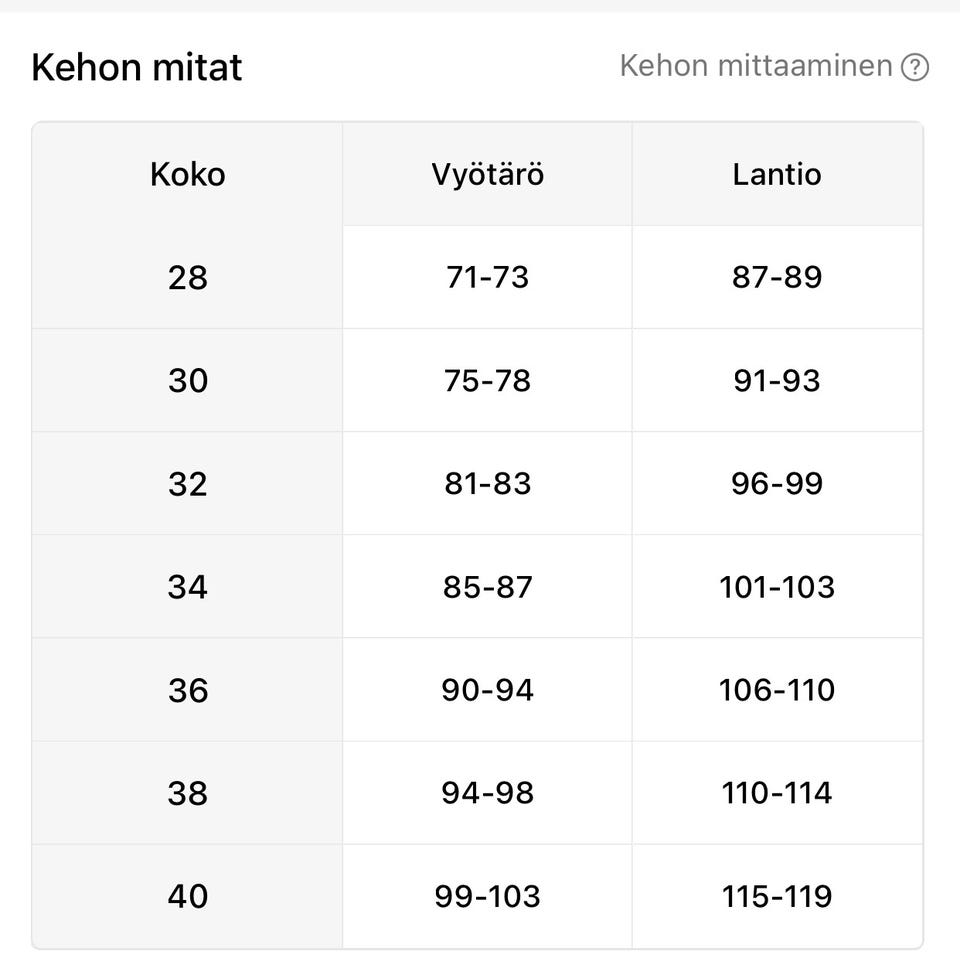The image size is (960, 958).
Task: Click the Vyötärö column header
Action: 487,174
